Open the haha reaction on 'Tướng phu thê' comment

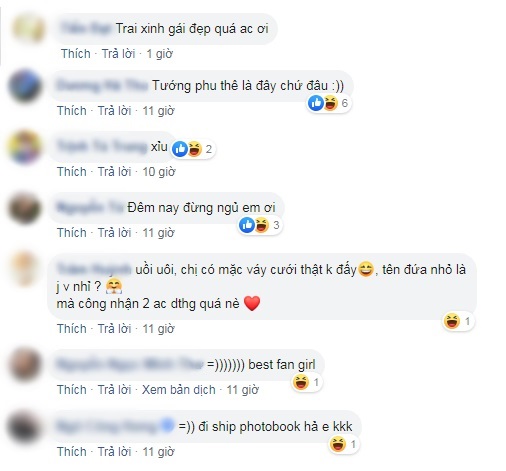(x=331, y=103)
